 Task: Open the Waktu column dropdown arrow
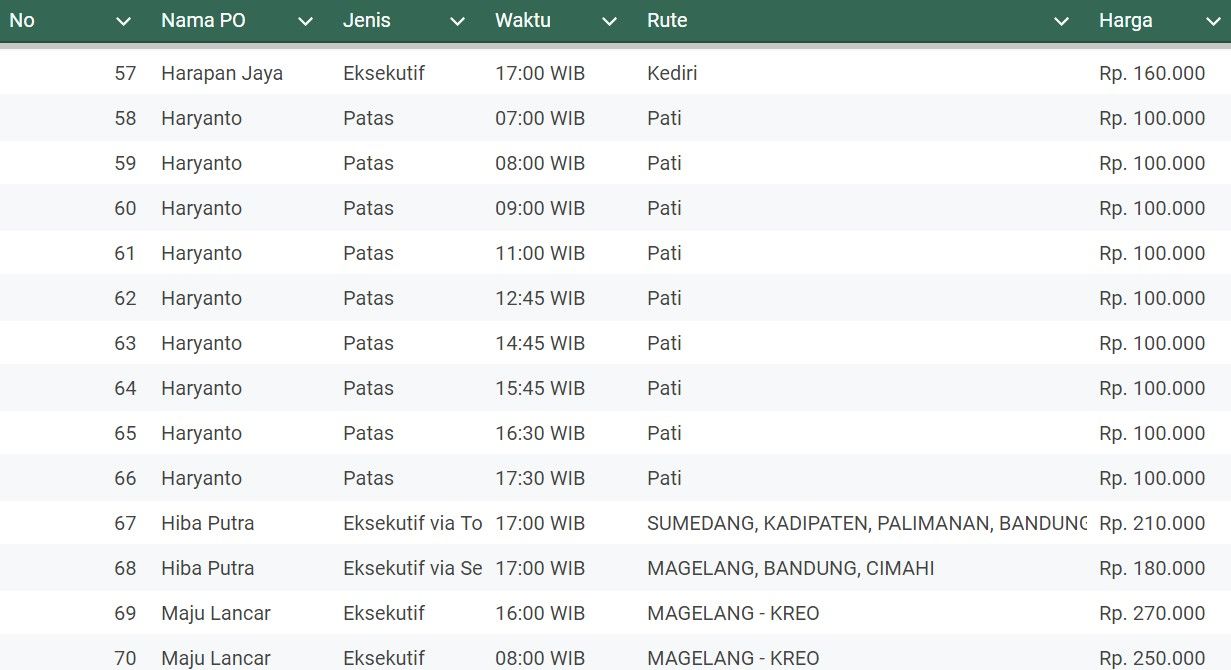click(610, 21)
